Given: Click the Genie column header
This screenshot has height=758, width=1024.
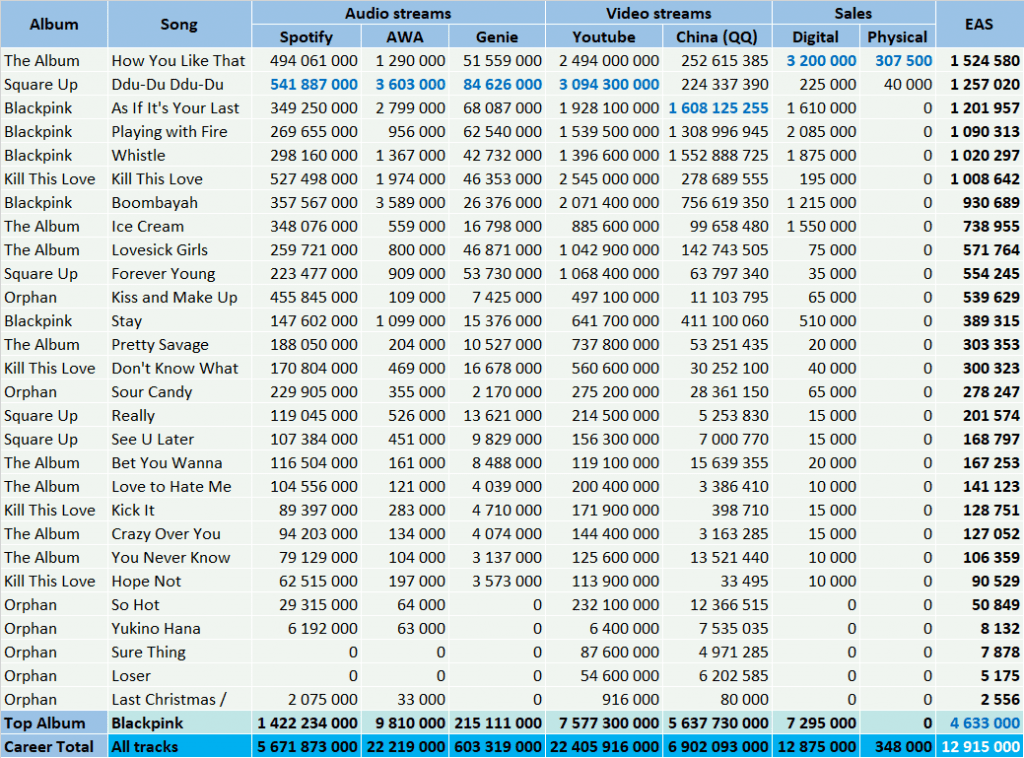Looking at the screenshot, I should pyautogui.click(x=497, y=37).
